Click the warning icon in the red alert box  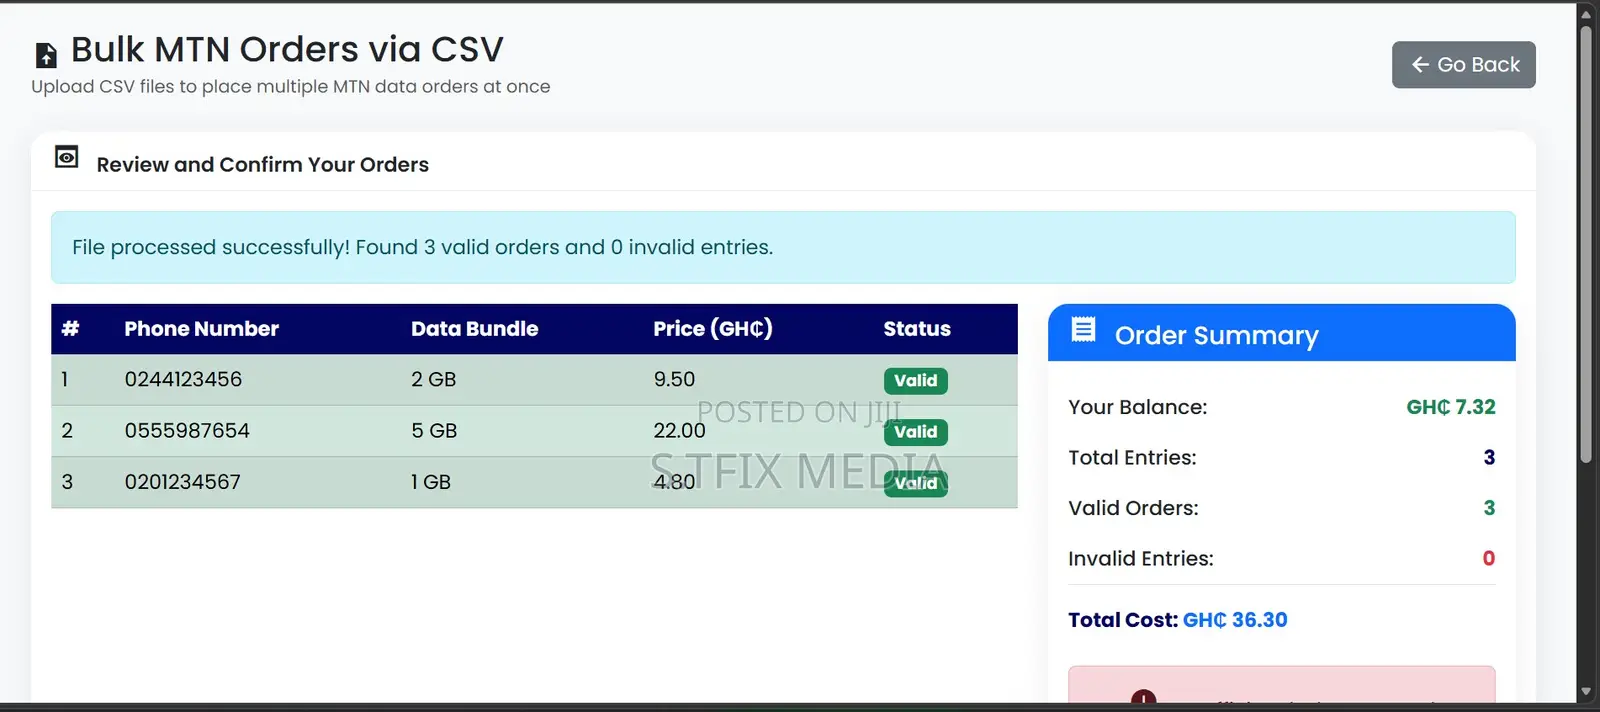click(x=1143, y=697)
